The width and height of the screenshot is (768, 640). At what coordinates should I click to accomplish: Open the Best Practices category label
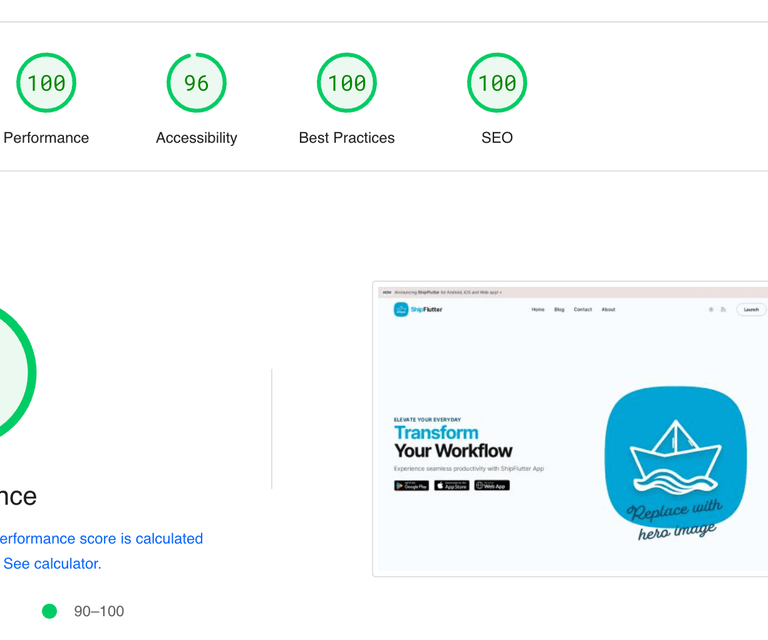347,138
